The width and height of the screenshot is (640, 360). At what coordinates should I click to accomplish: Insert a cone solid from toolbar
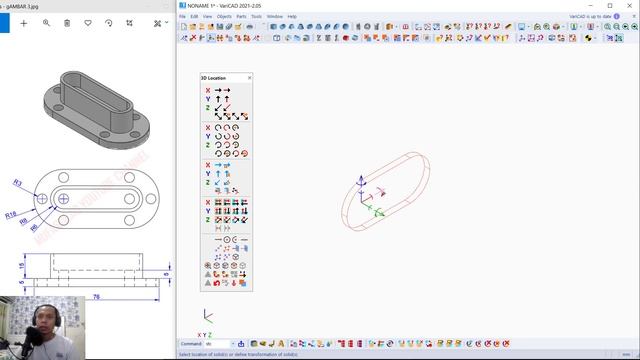291,27
